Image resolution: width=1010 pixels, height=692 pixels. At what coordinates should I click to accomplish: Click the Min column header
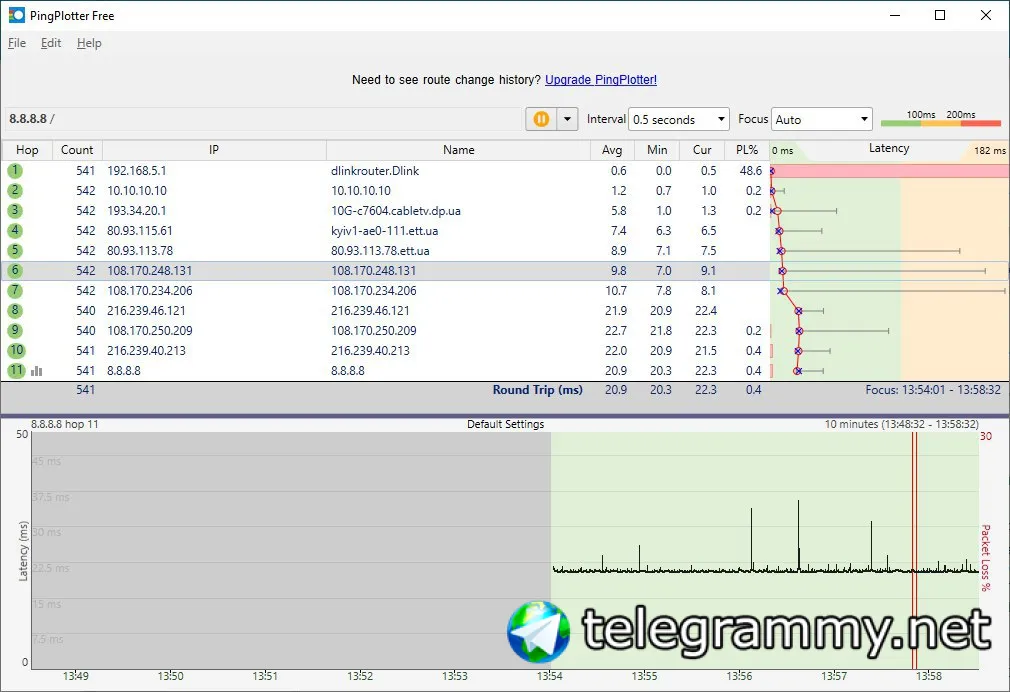click(657, 150)
